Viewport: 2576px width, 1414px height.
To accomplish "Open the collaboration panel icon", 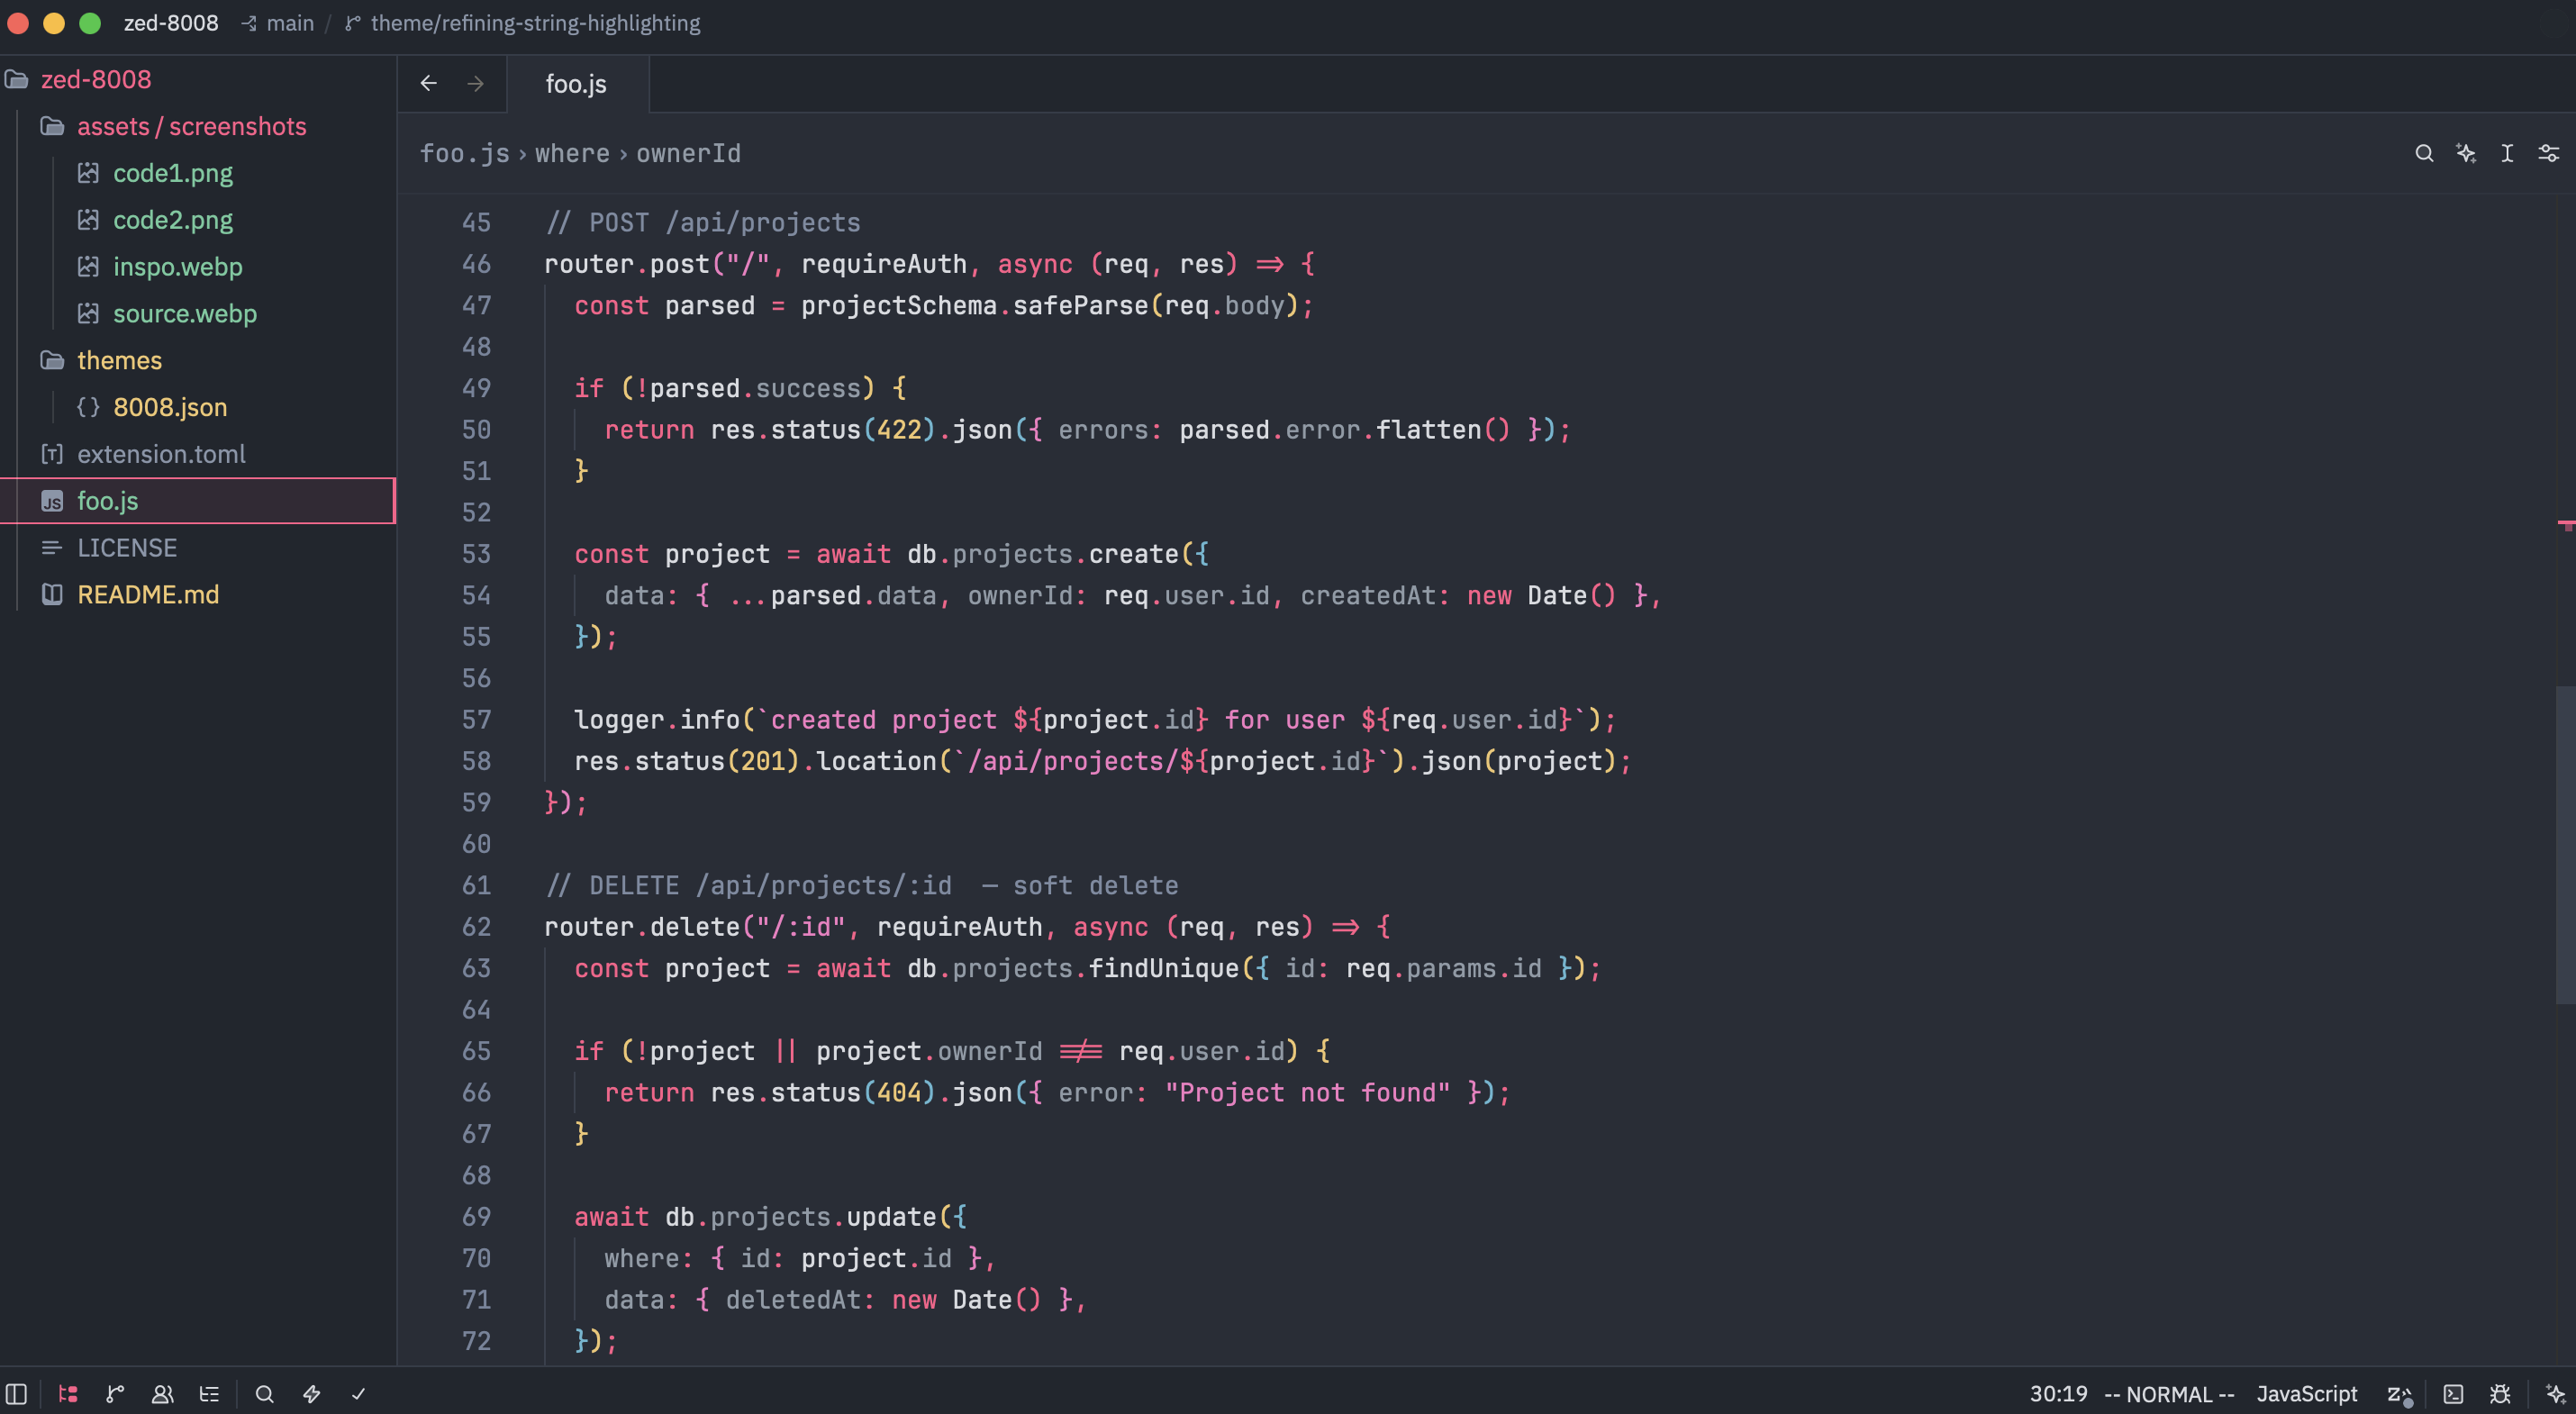I will [x=162, y=1393].
